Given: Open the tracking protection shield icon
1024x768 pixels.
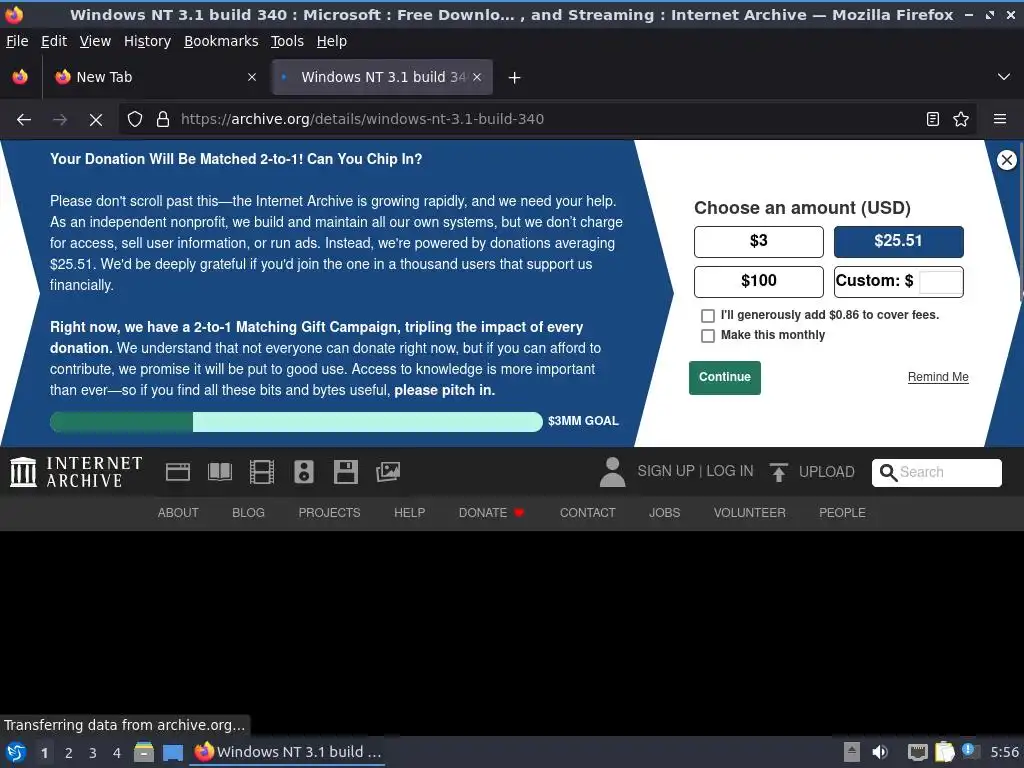Looking at the screenshot, I should tap(135, 120).
